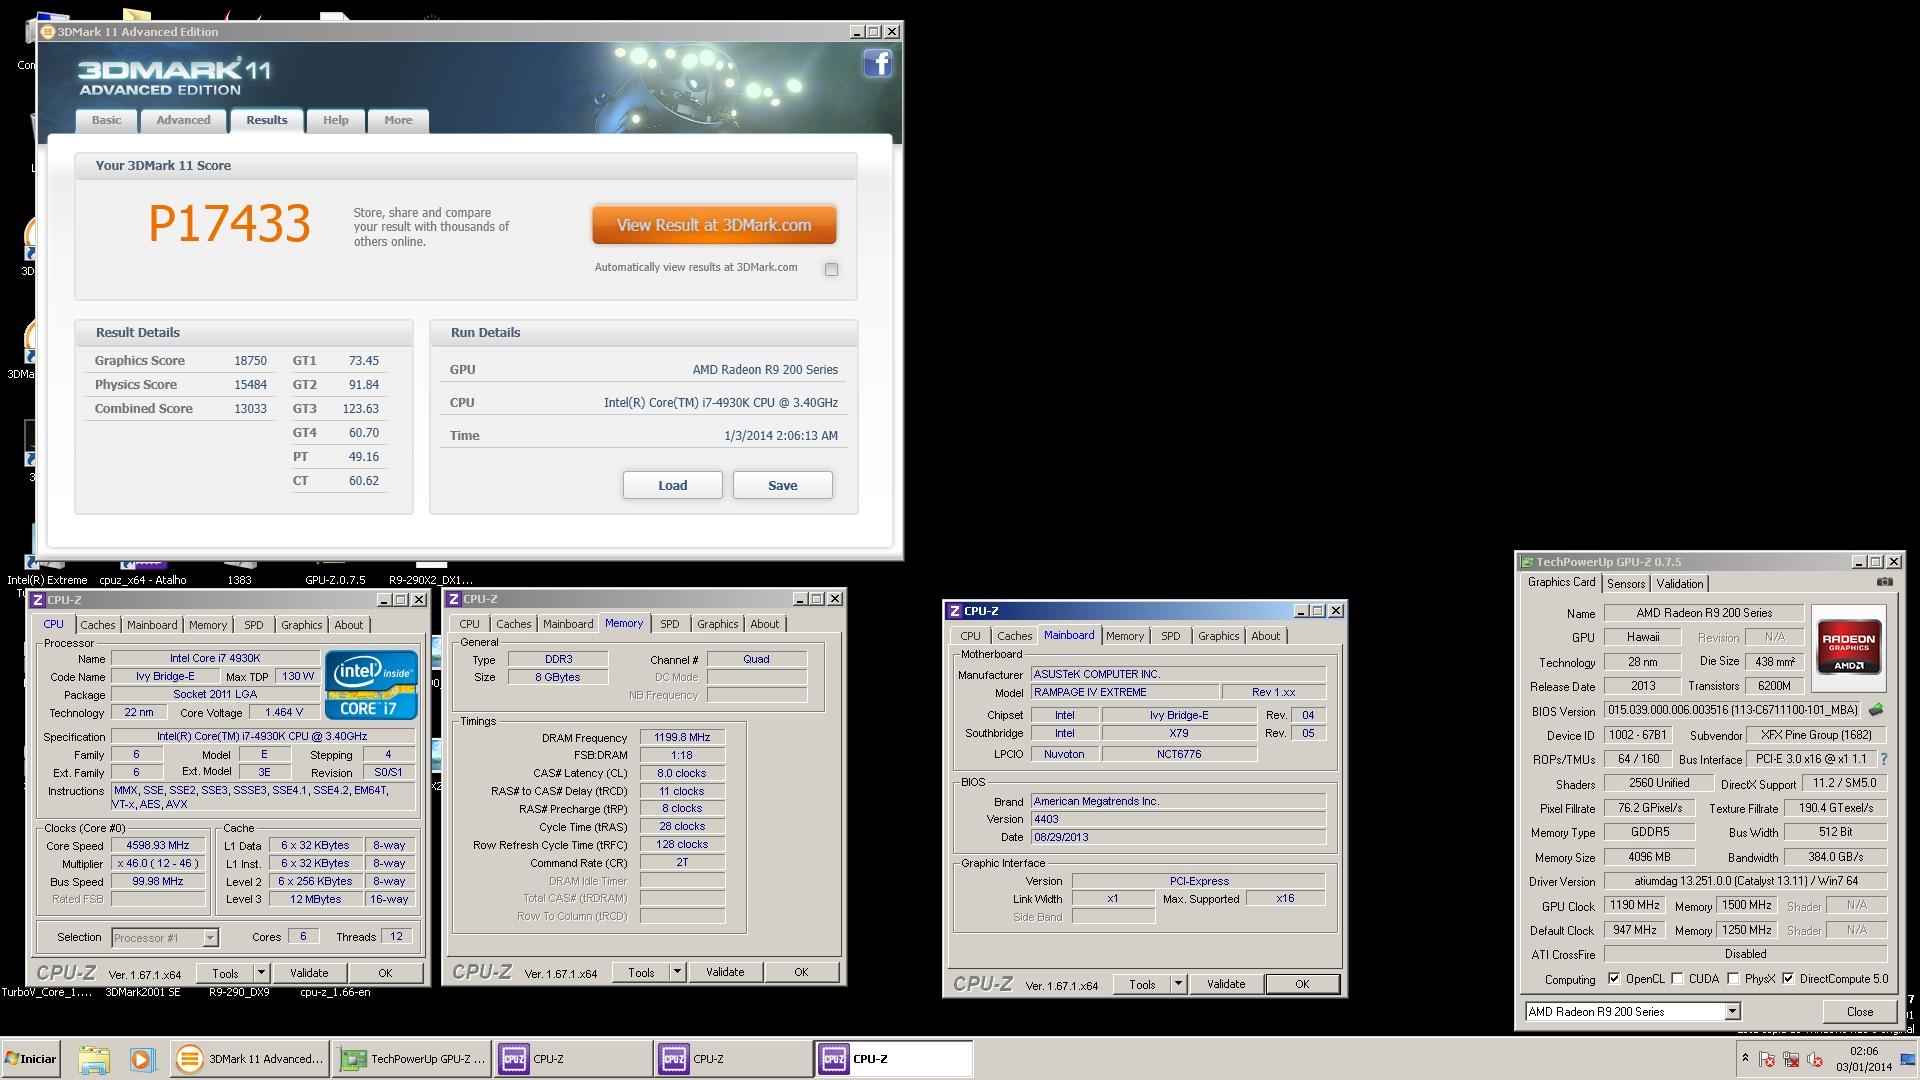Click OK in the CPU-Z Mainboard window
This screenshot has width=1920, height=1080.
point(1302,984)
